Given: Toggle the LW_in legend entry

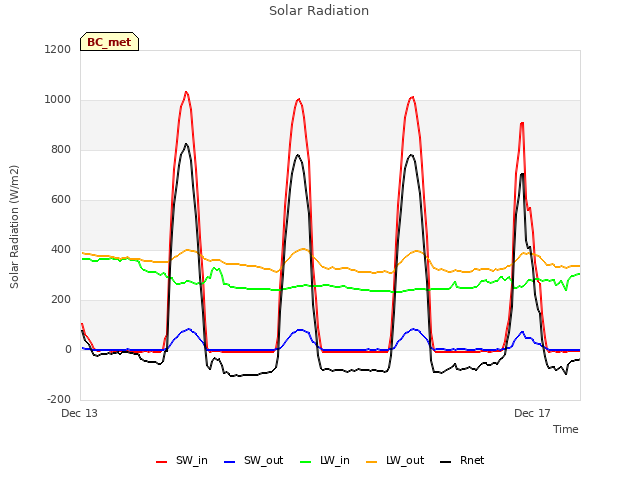Looking at the screenshot, I should [x=325, y=460].
